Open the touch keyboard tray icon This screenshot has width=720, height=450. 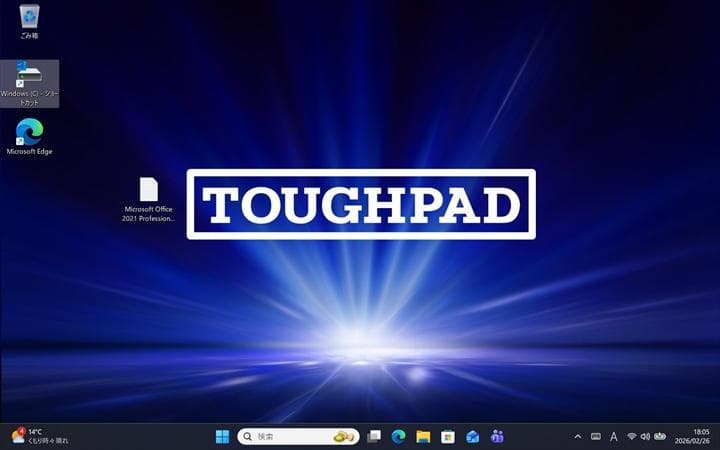point(596,436)
